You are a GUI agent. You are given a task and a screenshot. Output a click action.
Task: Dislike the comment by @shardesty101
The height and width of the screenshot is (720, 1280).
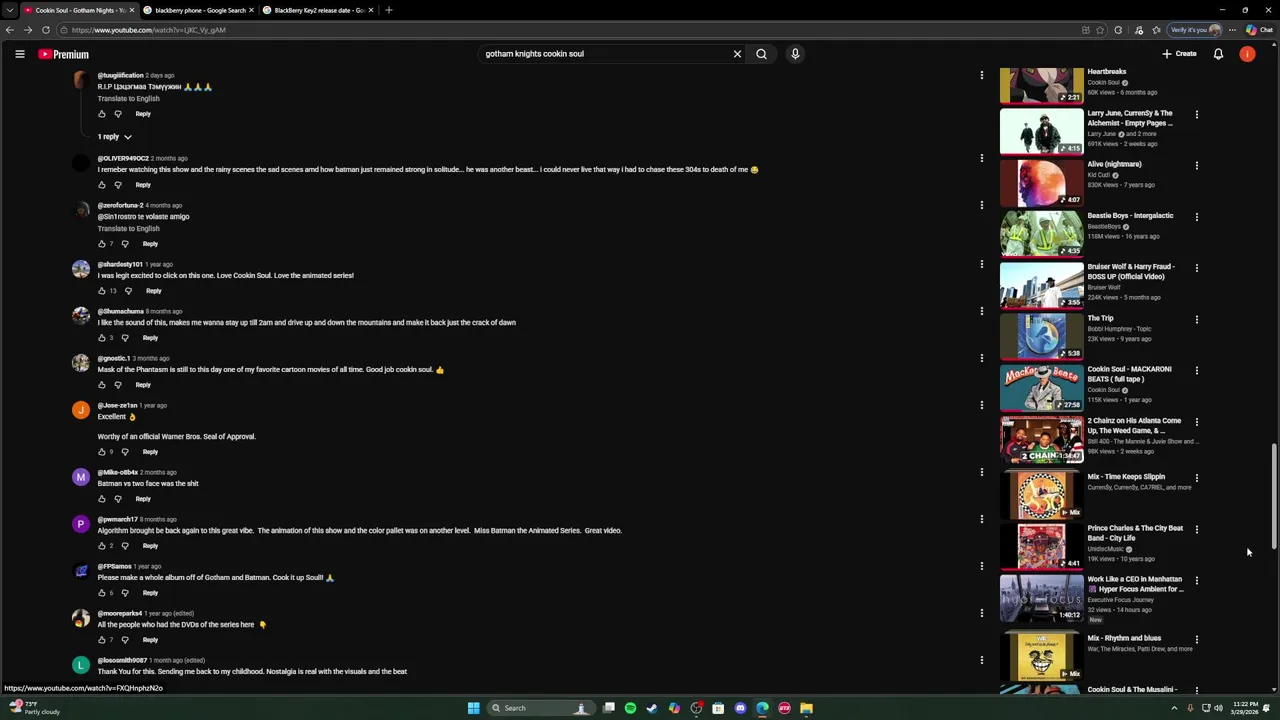coord(128,291)
